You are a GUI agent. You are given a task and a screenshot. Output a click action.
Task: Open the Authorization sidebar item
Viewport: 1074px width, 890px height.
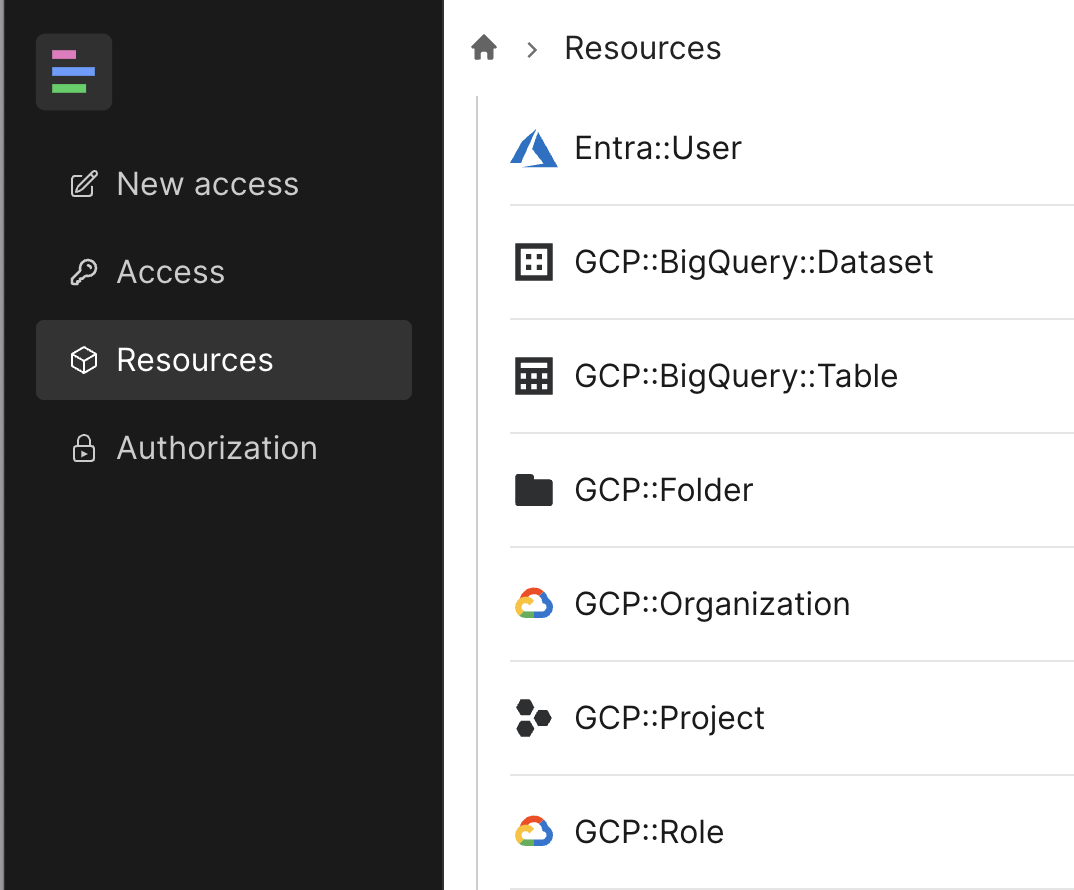tap(224, 448)
